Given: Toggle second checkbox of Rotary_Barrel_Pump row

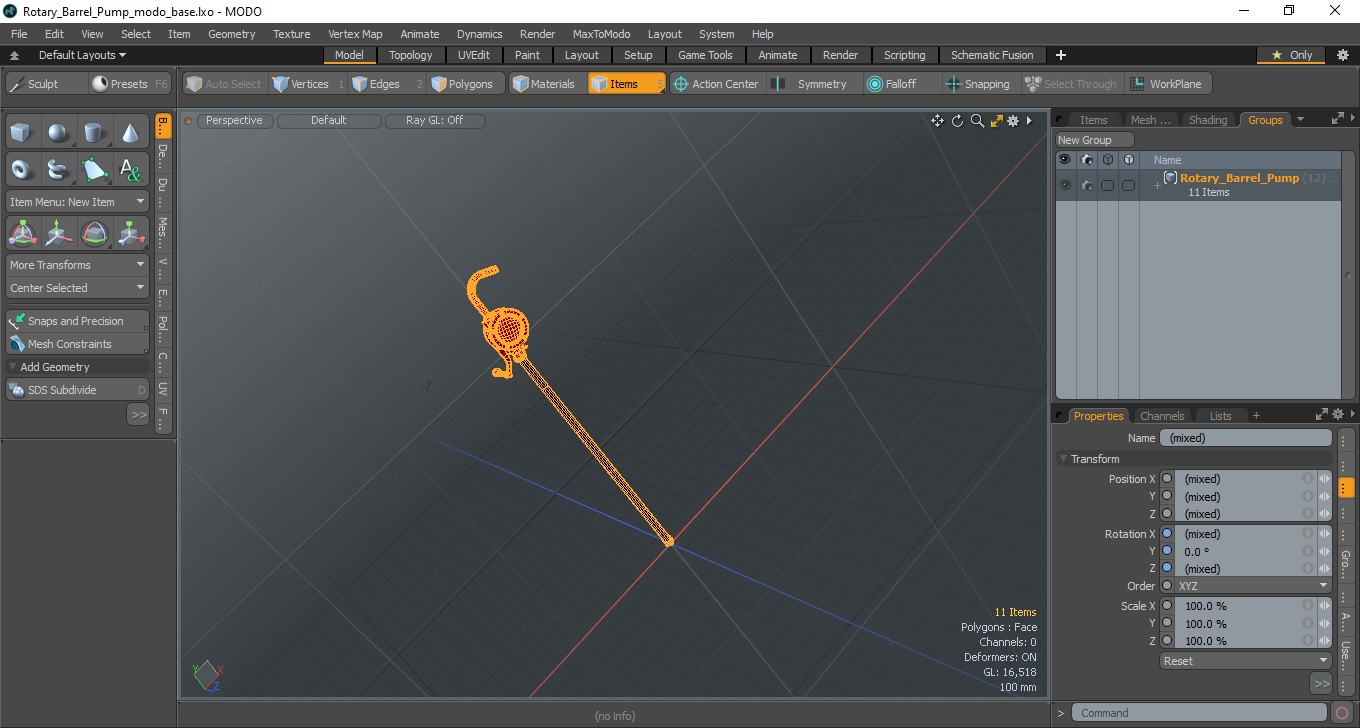Looking at the screenshot, I should click(x=1128, y=185).
